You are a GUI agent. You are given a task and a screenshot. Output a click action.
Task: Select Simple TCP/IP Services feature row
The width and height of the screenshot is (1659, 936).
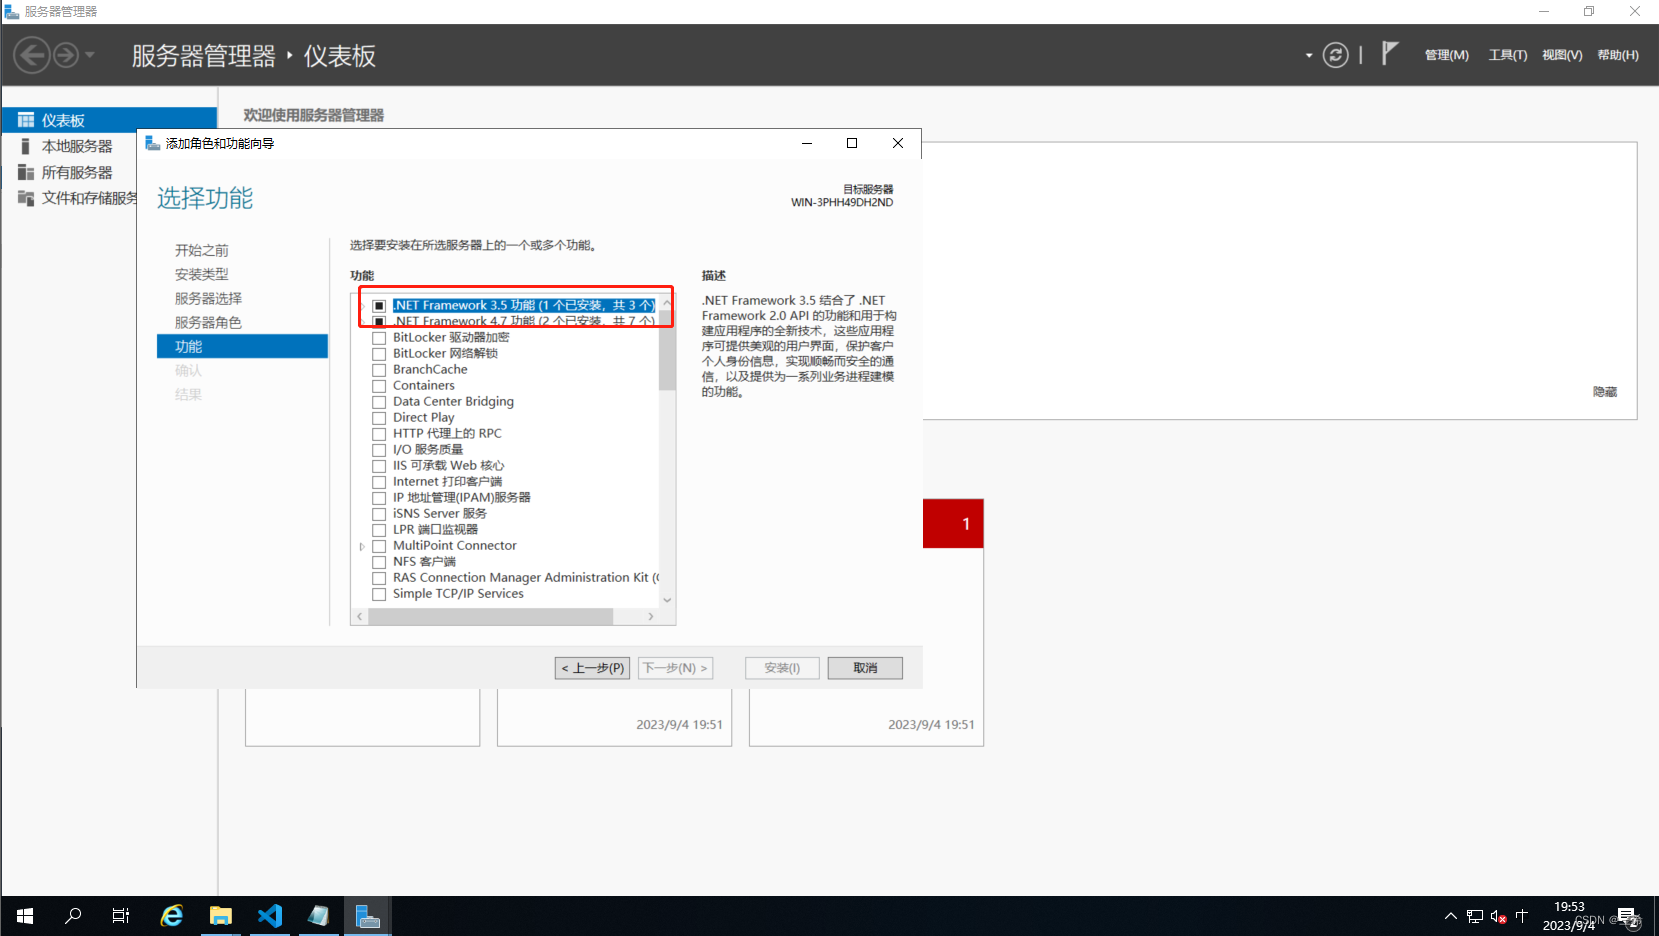458,594
